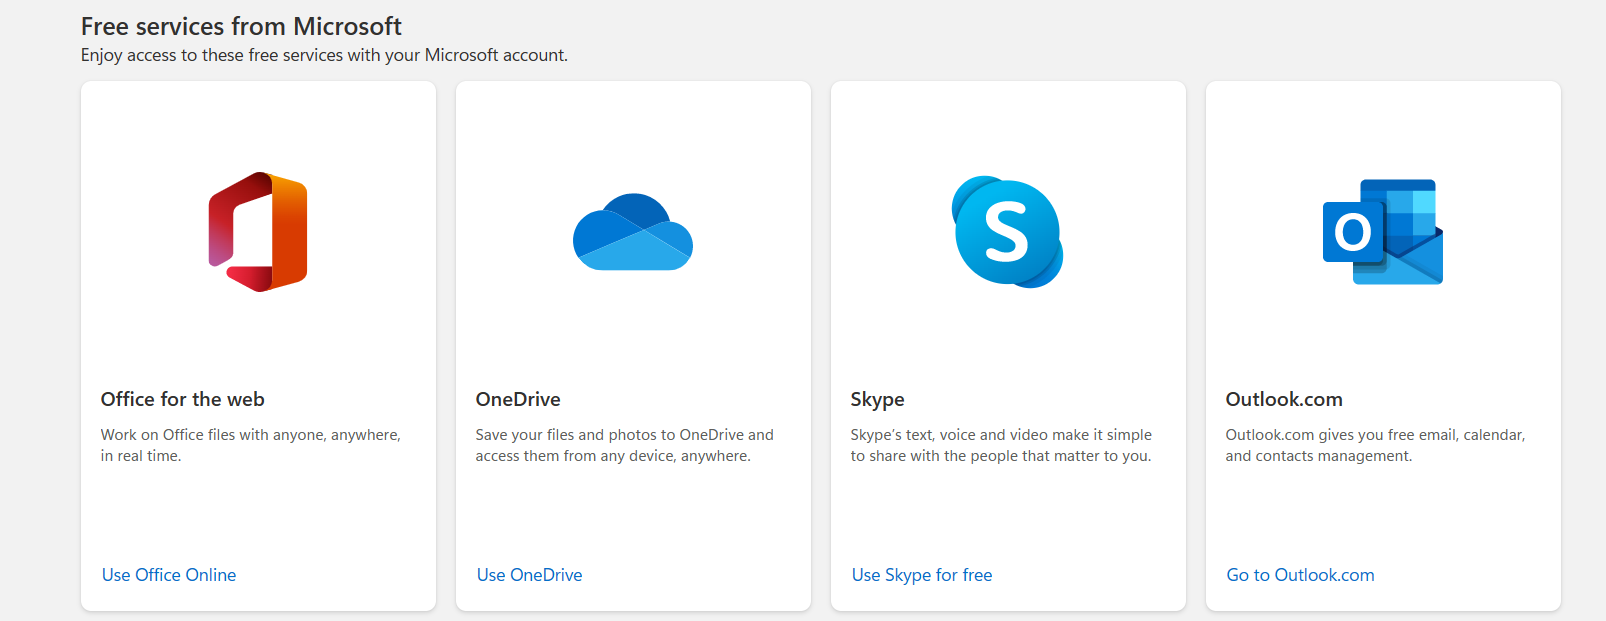
Task: Open the Use Office Online link
Action: pos(169,575)
